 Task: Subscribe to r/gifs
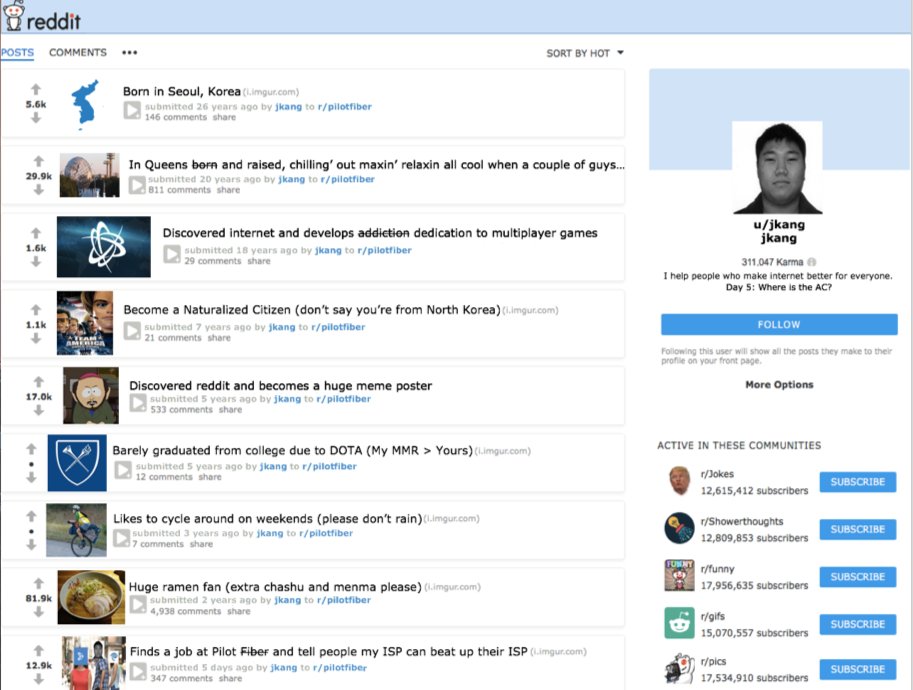857,624
